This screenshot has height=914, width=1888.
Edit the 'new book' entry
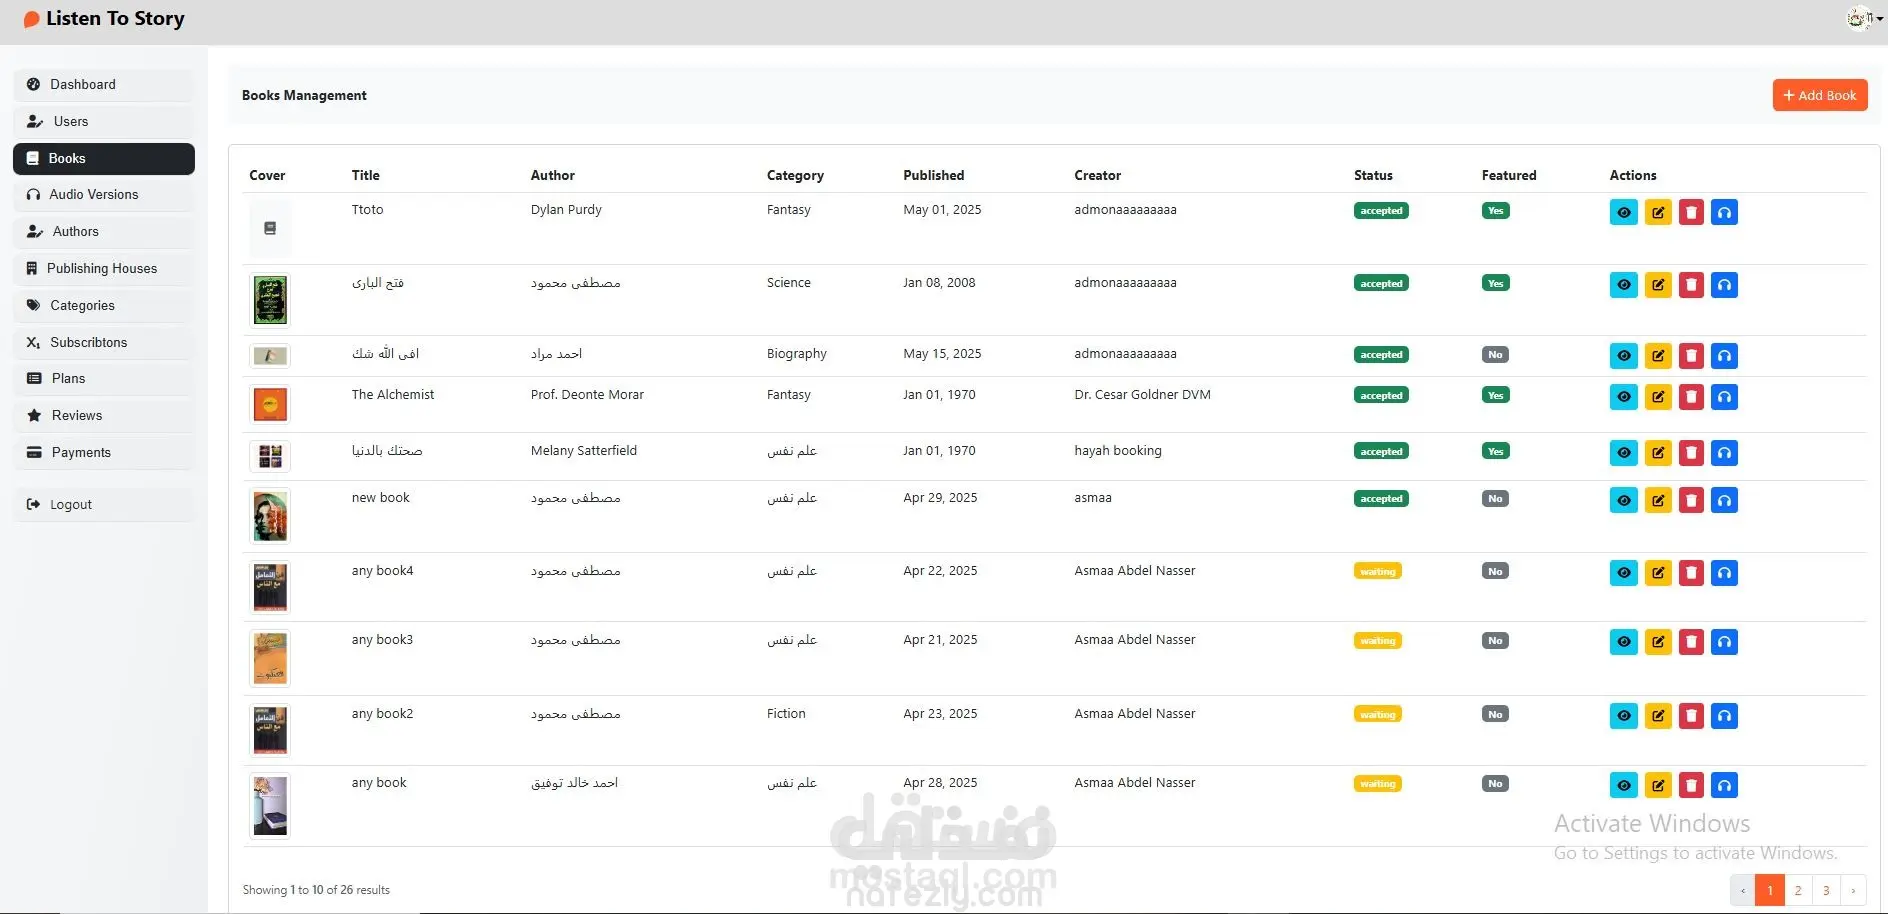coord(1658,500)
